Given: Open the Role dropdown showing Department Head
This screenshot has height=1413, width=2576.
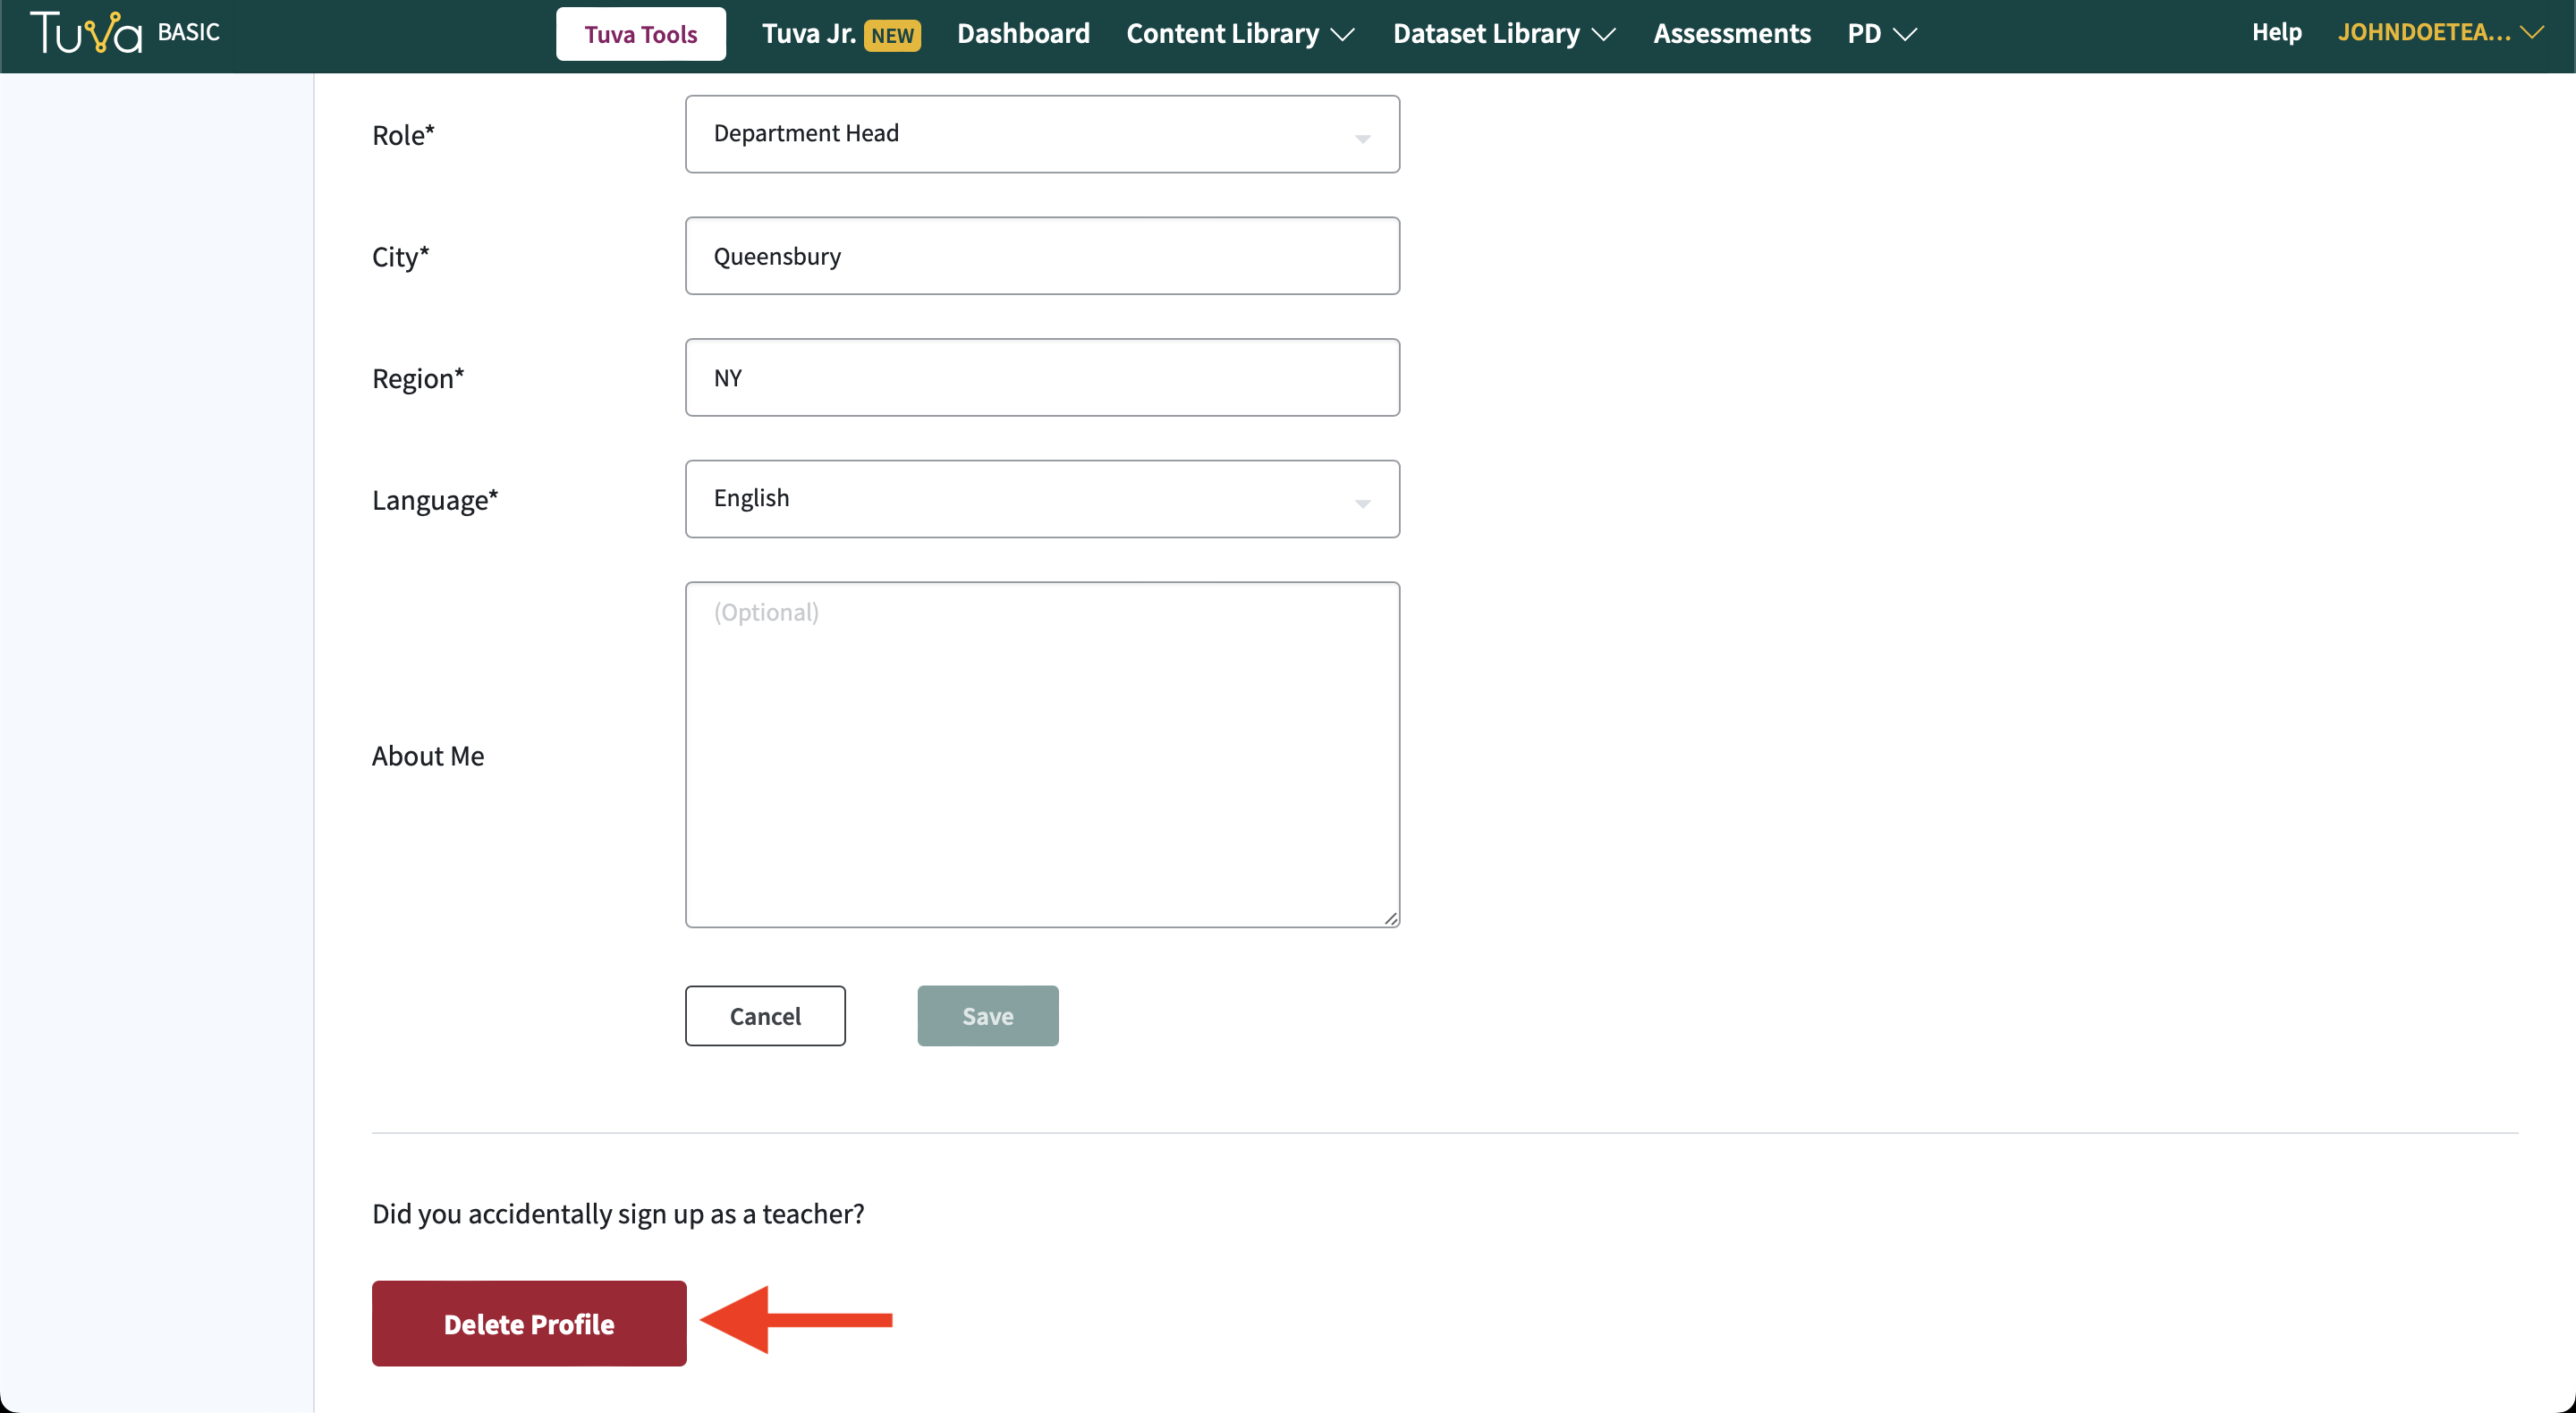Looking at the screenshot, I should pos(1042,134).
